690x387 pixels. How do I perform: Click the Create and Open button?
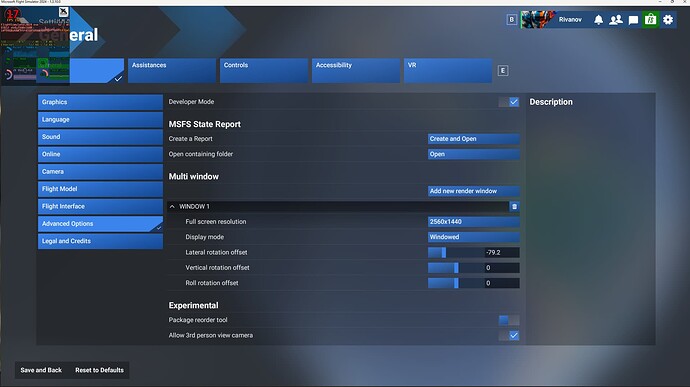coord(473,139)
